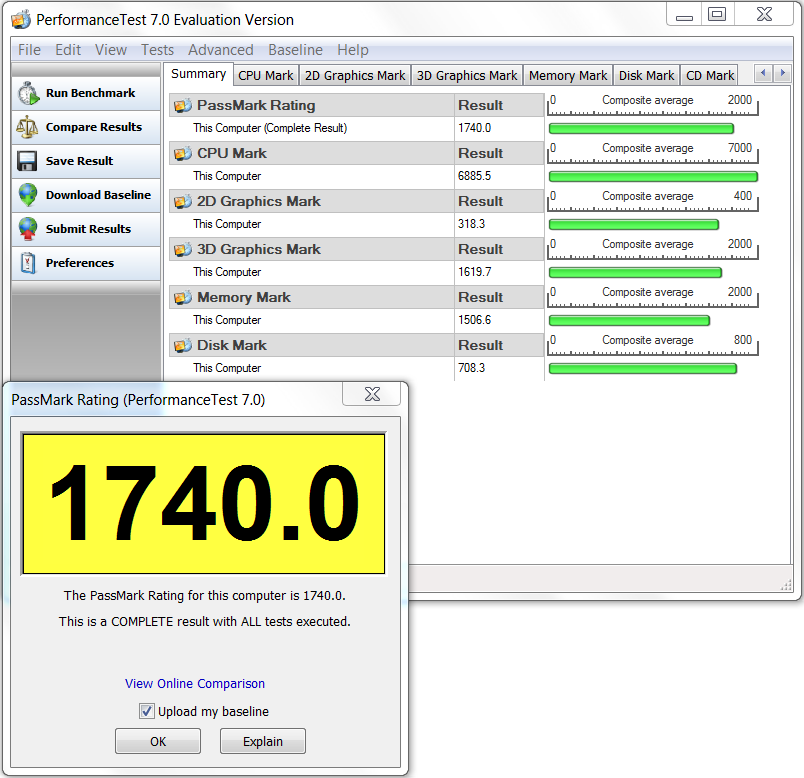This screenshot has width=804, height=778.
Task: Click the CPU Mark green result bar
Action: click(653, 176)
